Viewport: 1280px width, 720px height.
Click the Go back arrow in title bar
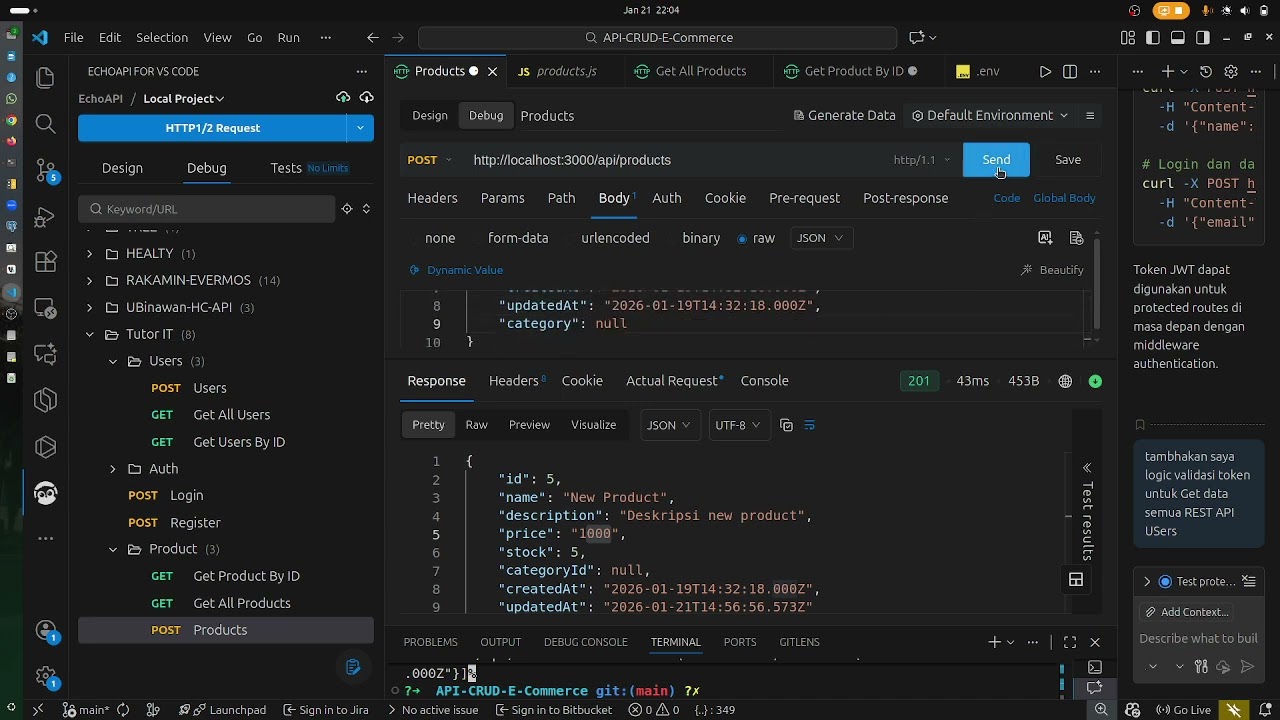[373, 38]
